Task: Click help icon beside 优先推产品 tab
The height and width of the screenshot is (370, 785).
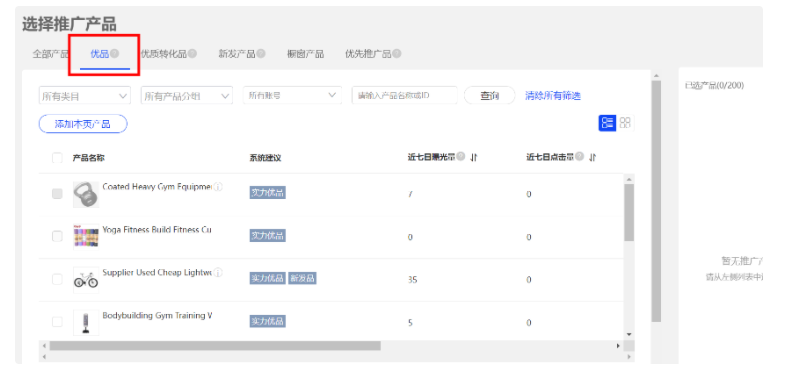Action: (397, 54)
